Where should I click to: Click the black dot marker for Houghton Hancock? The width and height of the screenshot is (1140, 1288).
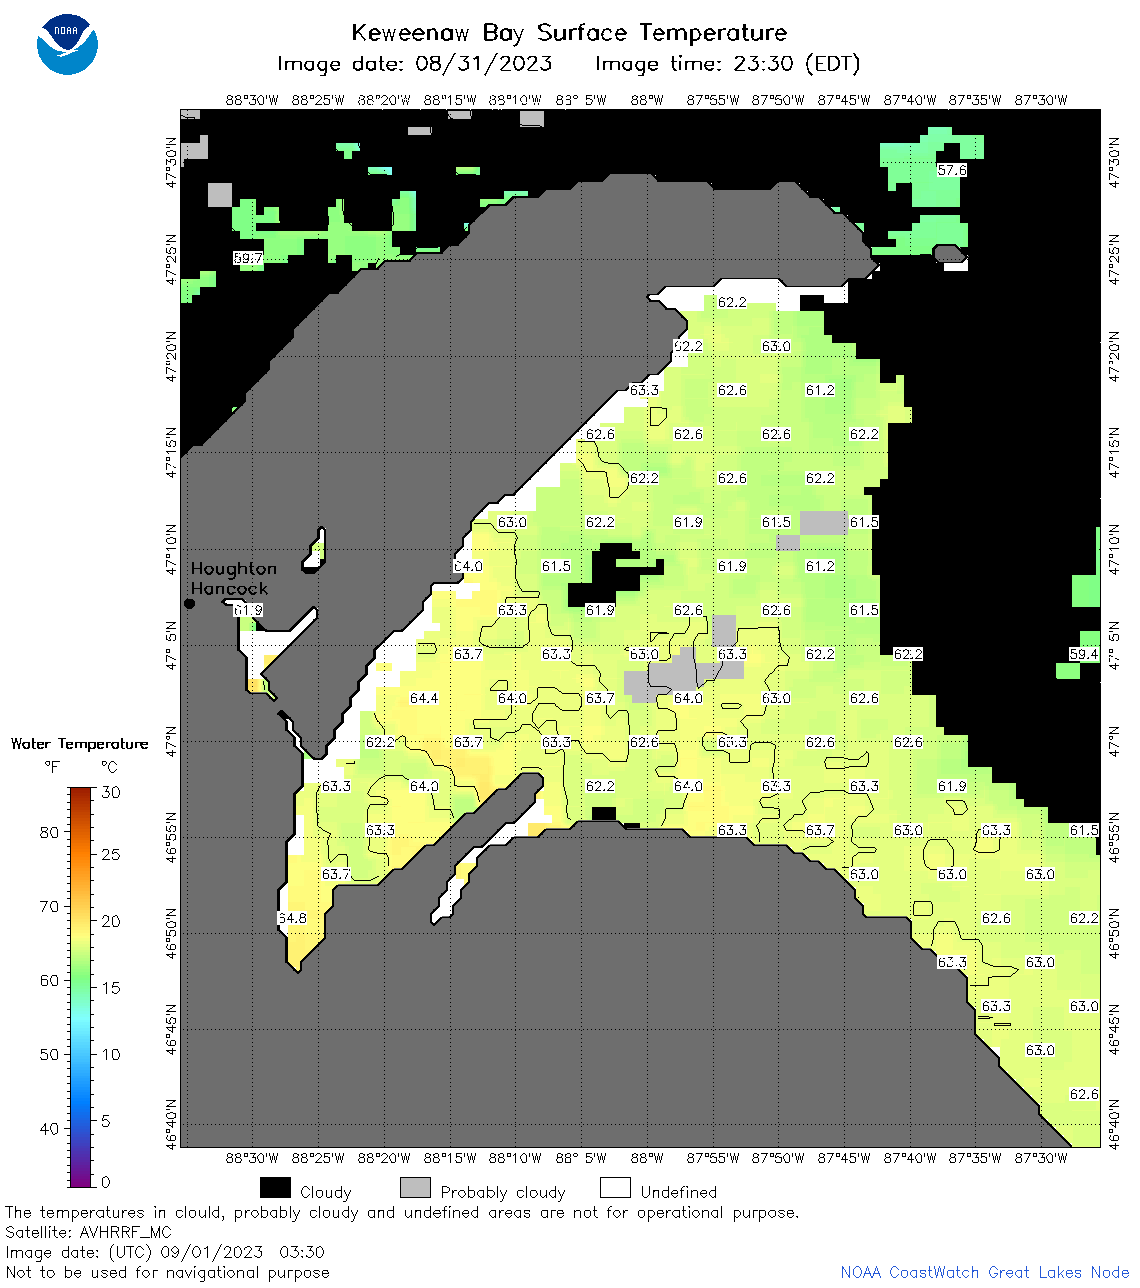(189, 603)
